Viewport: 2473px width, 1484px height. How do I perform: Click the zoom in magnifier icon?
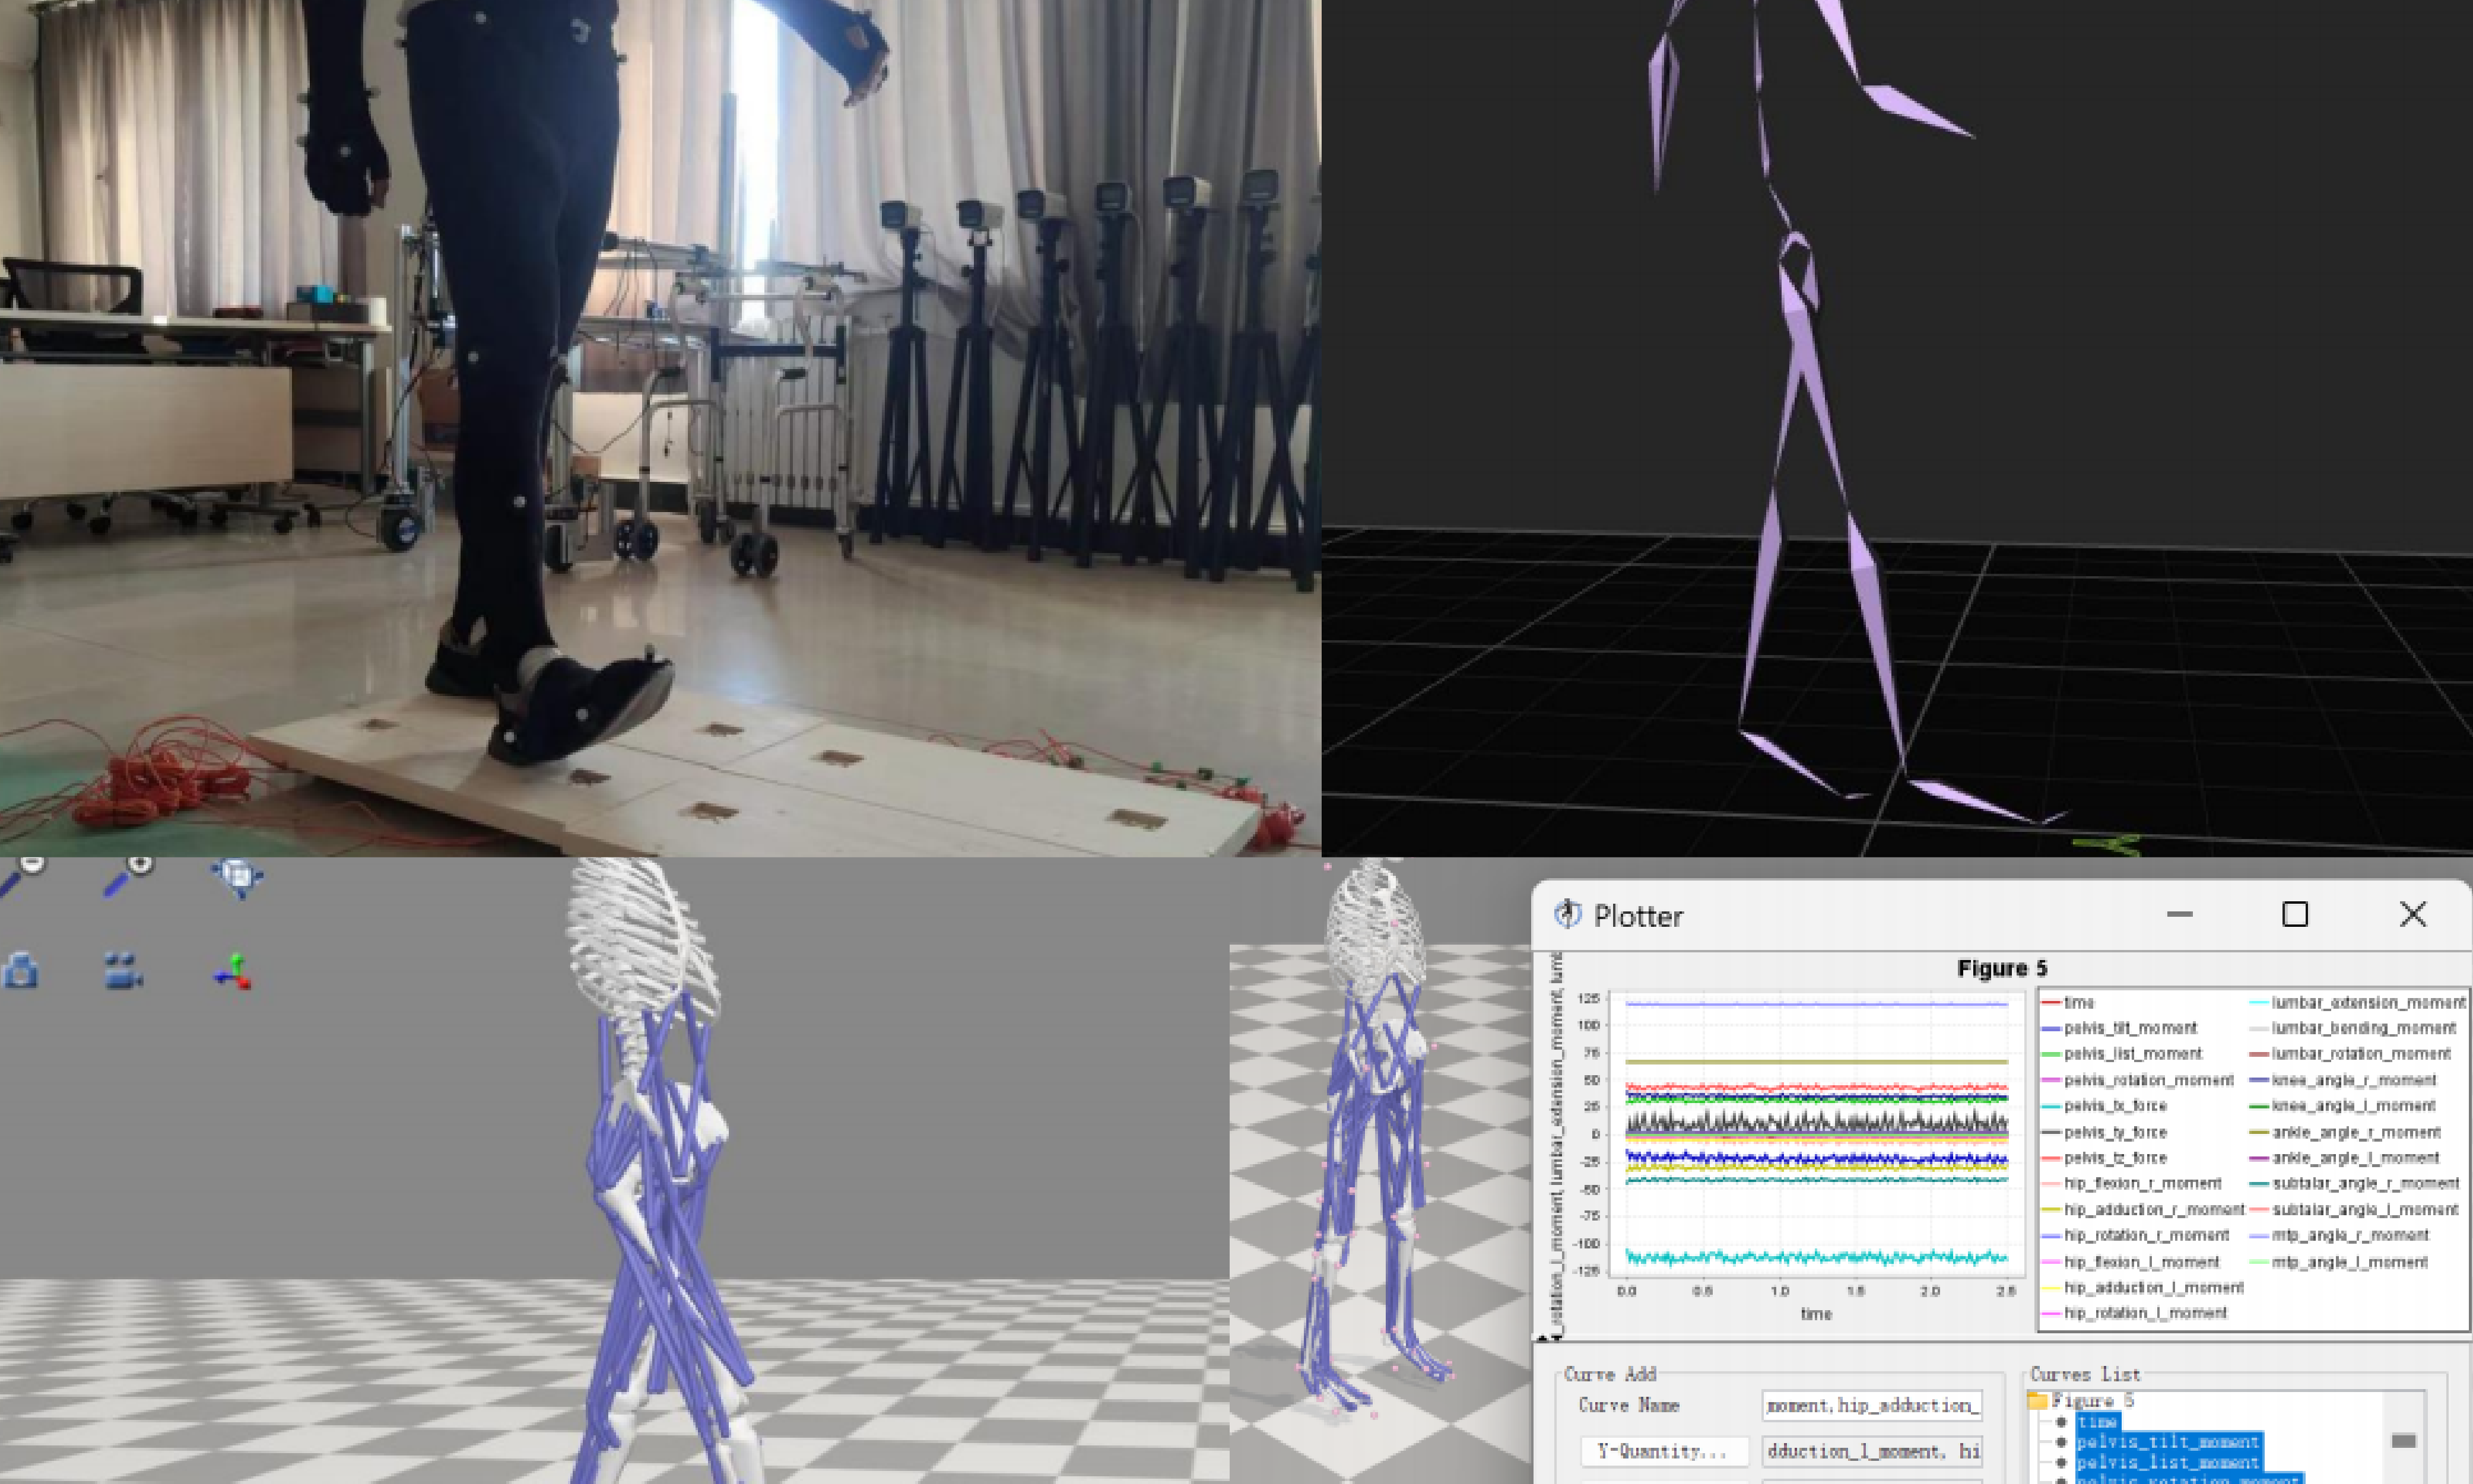point(129,877)
